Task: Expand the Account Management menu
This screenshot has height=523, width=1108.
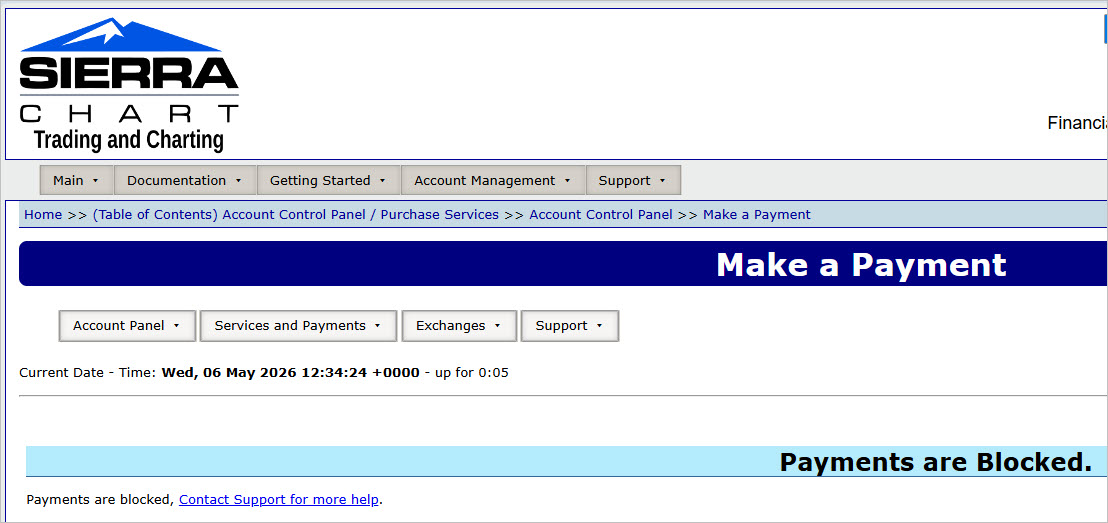Action: (493, 180)
